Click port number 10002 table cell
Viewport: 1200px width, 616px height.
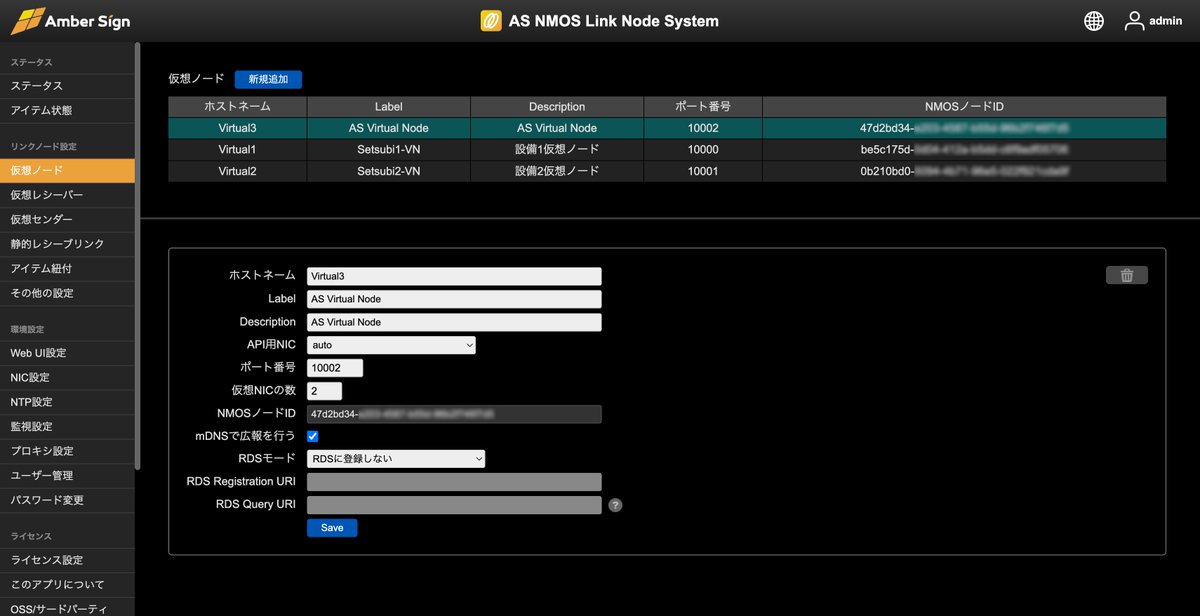pos(703,128)
